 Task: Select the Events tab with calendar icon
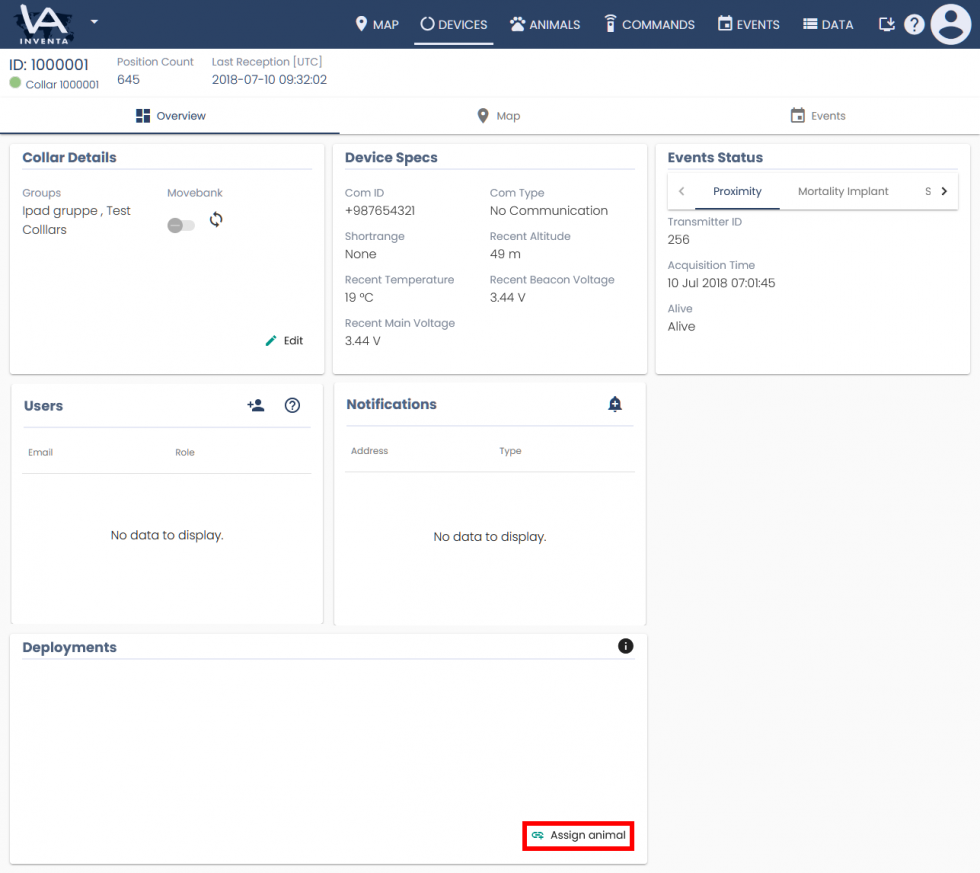pyautogui.click(x=818, y=116)
